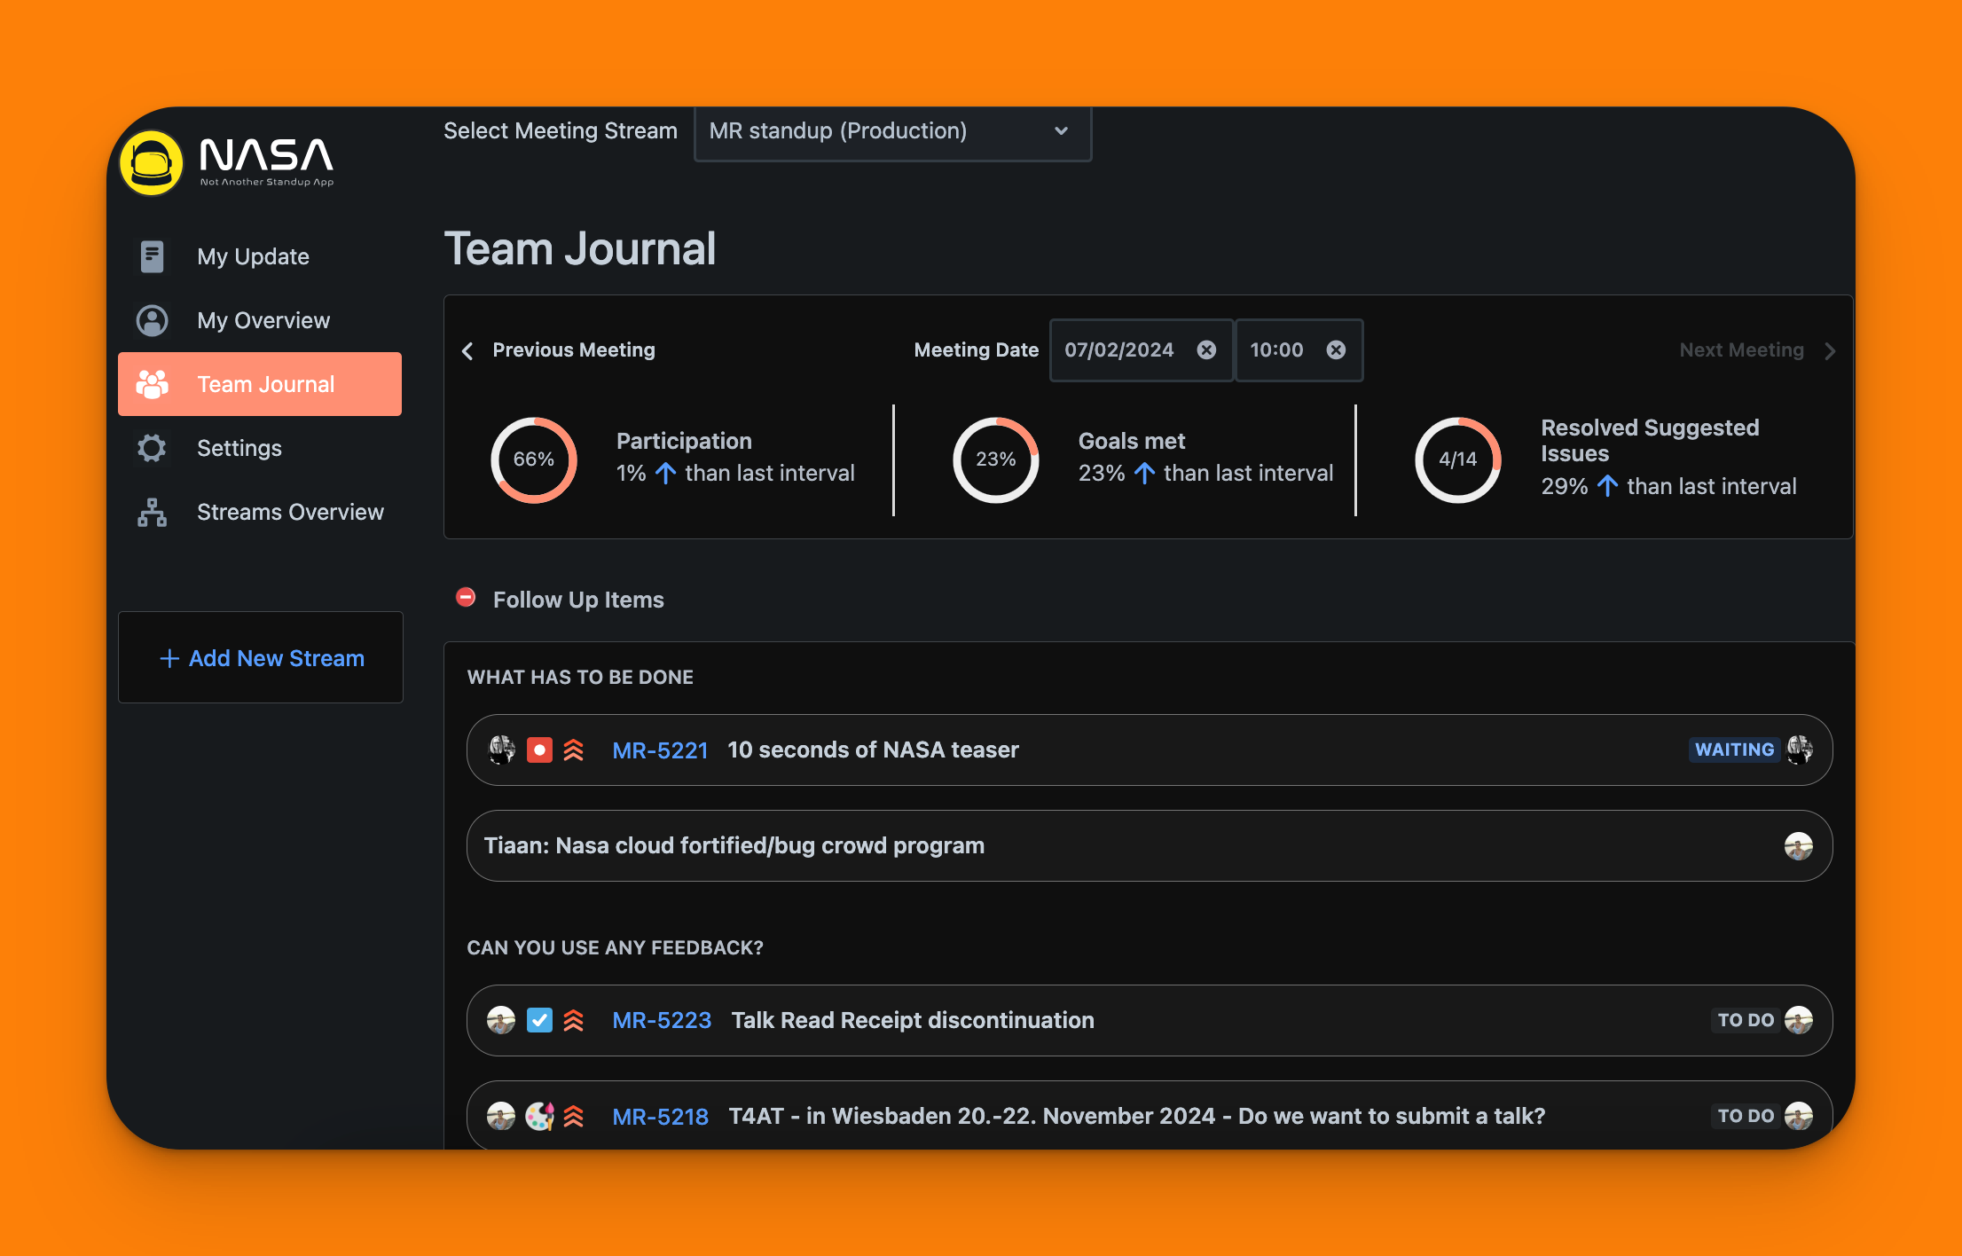Viewport: 1962px width, 1256px height.
Task: Click the 23% Goals met progress ring
Action: (x=996, y=460)
